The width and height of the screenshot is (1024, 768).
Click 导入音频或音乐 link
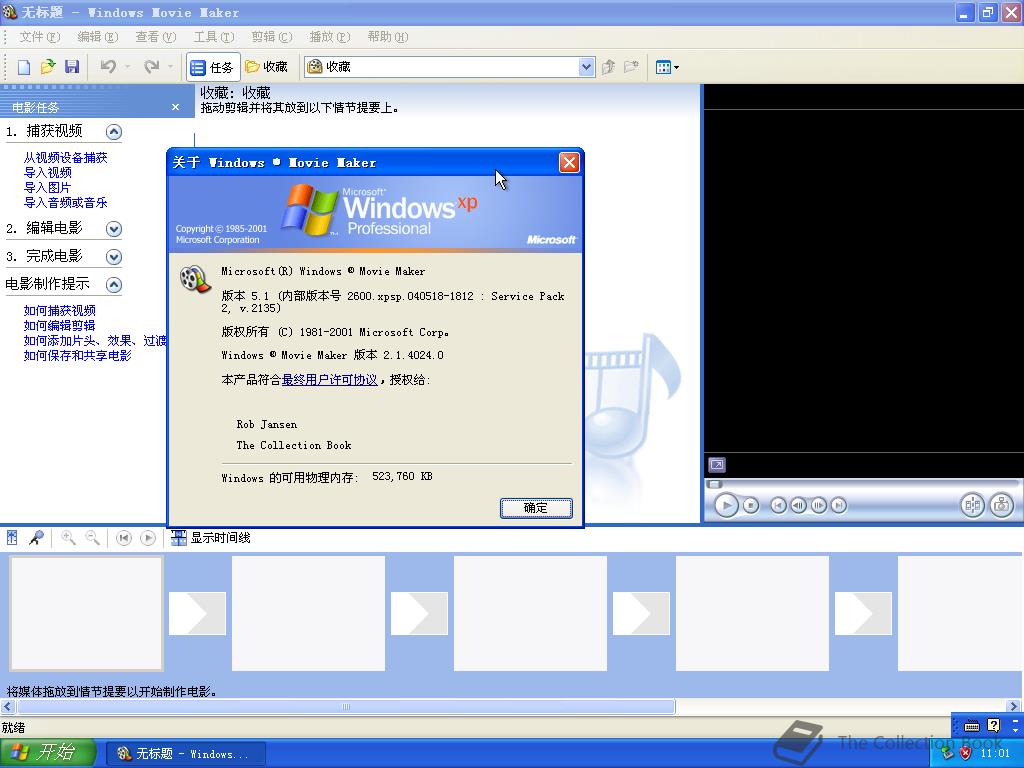[x=65, y=202]
